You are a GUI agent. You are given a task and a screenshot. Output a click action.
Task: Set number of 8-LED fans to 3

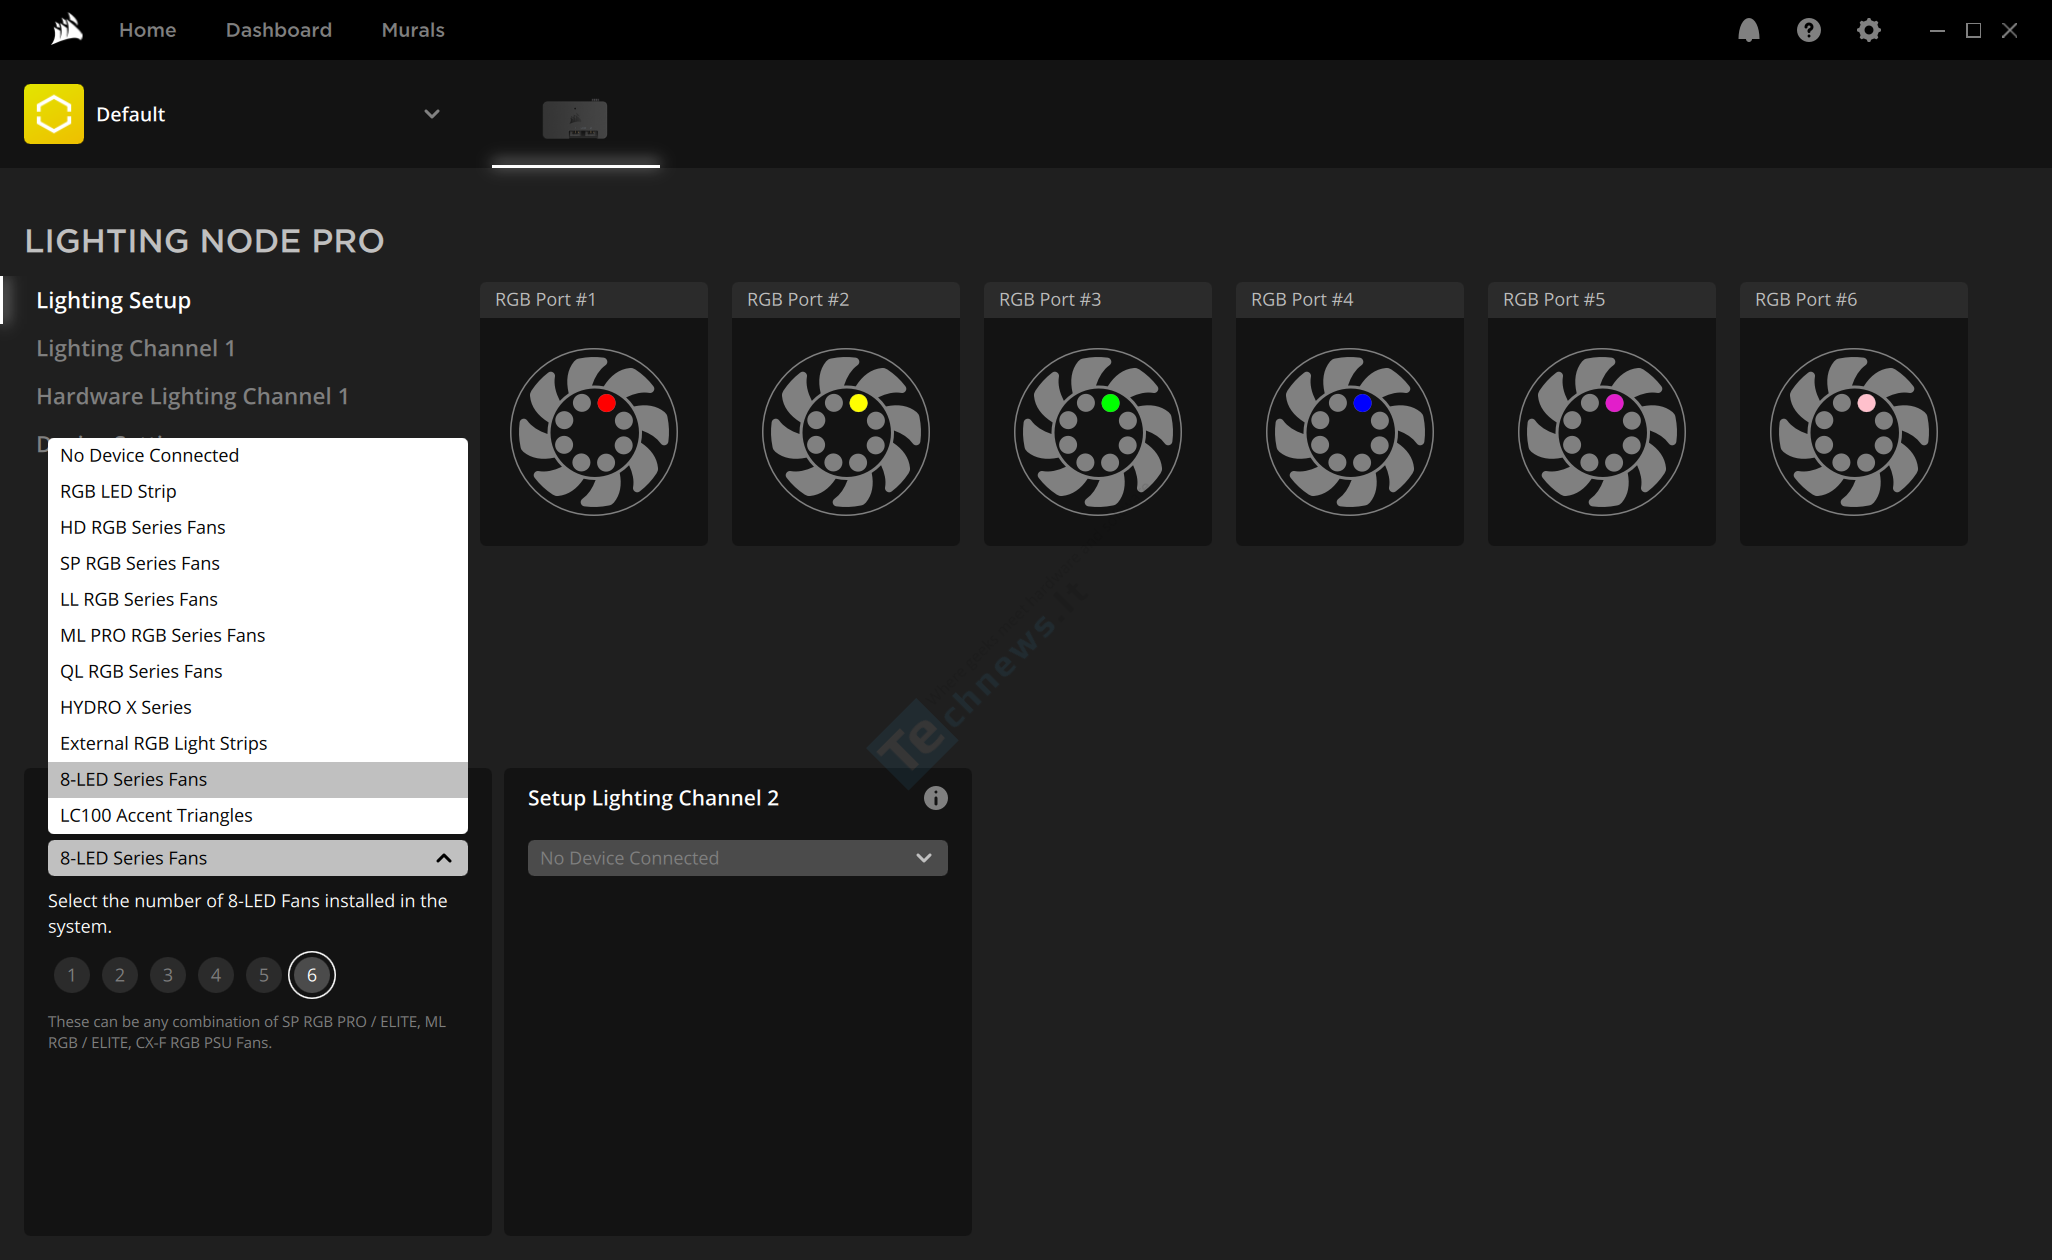168,975
